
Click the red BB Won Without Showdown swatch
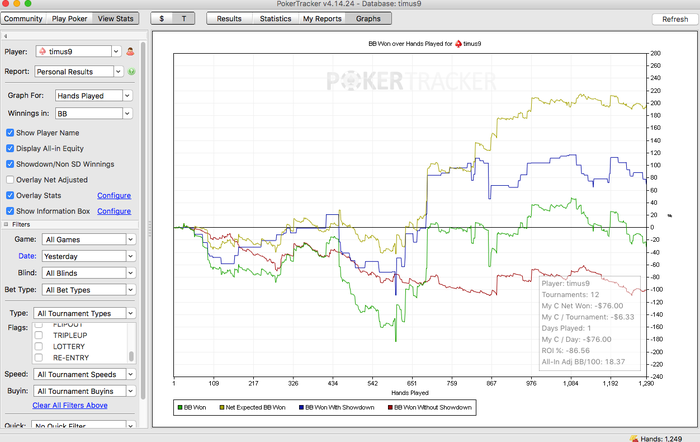click(x=390, y=408)
